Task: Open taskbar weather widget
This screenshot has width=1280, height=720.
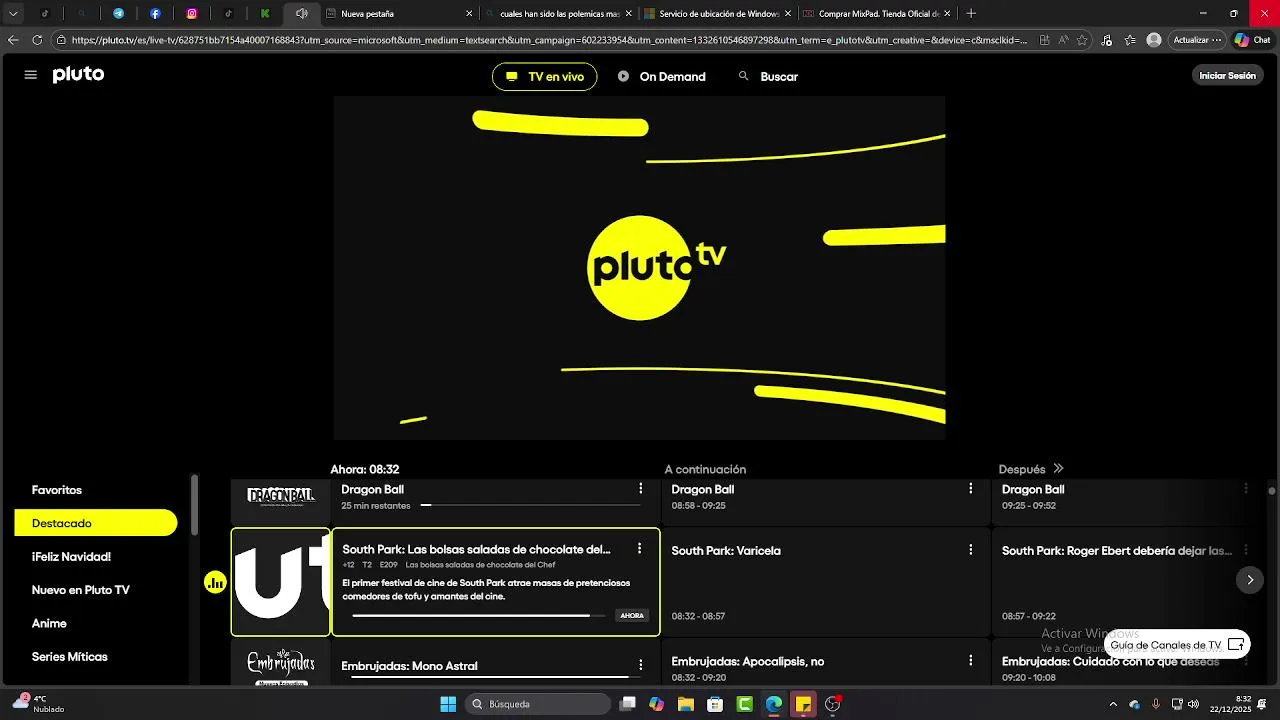Action: point(38,703)
